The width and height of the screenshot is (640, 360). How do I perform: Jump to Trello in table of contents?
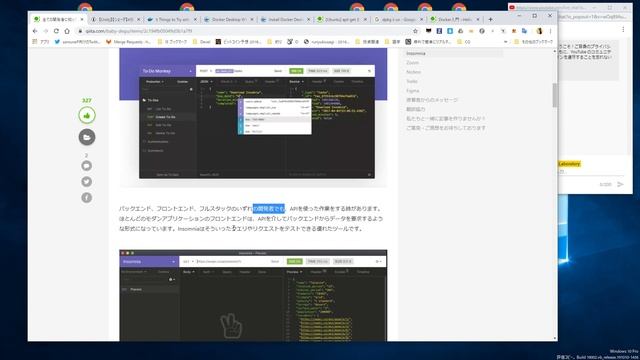(x=412, y=81)
